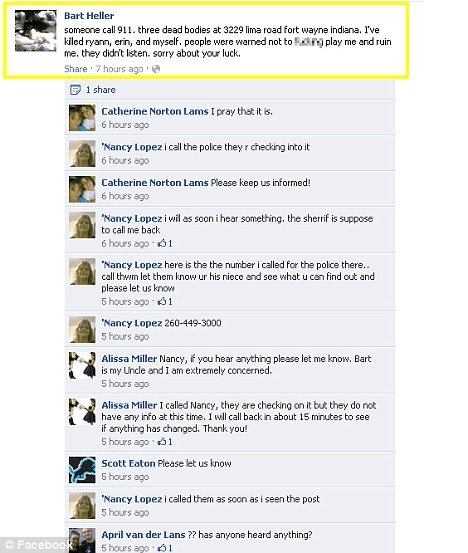Click Catherine Norton Lams name on 'I pray' comment
The width and height of the screenshot is (468, 553).
pos(154,111)
